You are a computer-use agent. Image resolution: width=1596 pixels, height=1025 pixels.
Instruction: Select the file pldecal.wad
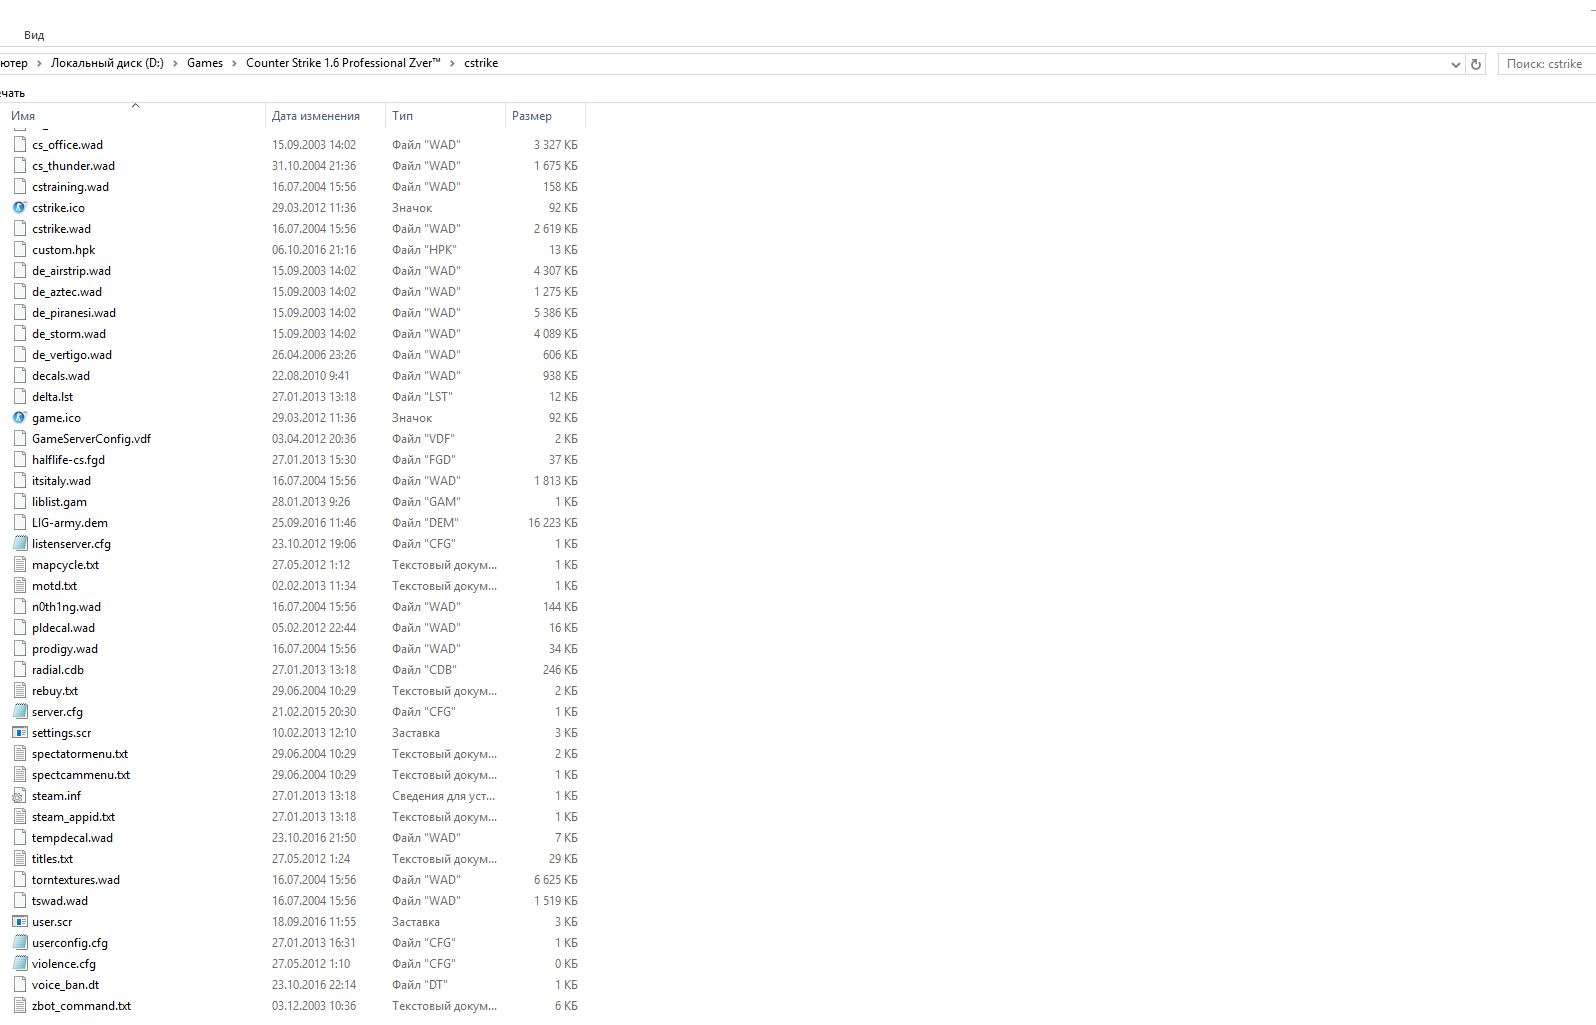63,628
